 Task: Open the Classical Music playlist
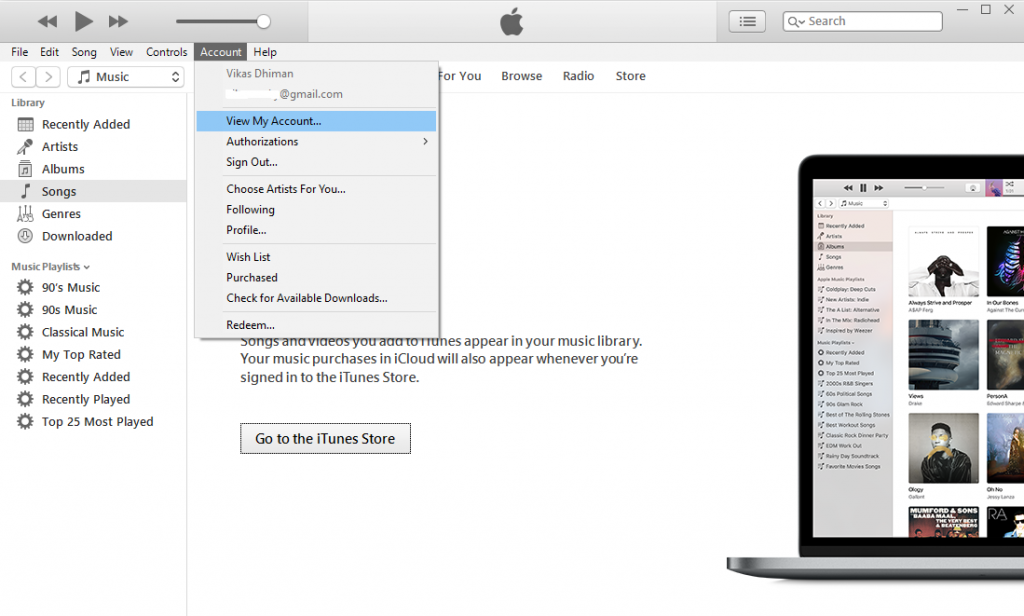coord(83,332)
